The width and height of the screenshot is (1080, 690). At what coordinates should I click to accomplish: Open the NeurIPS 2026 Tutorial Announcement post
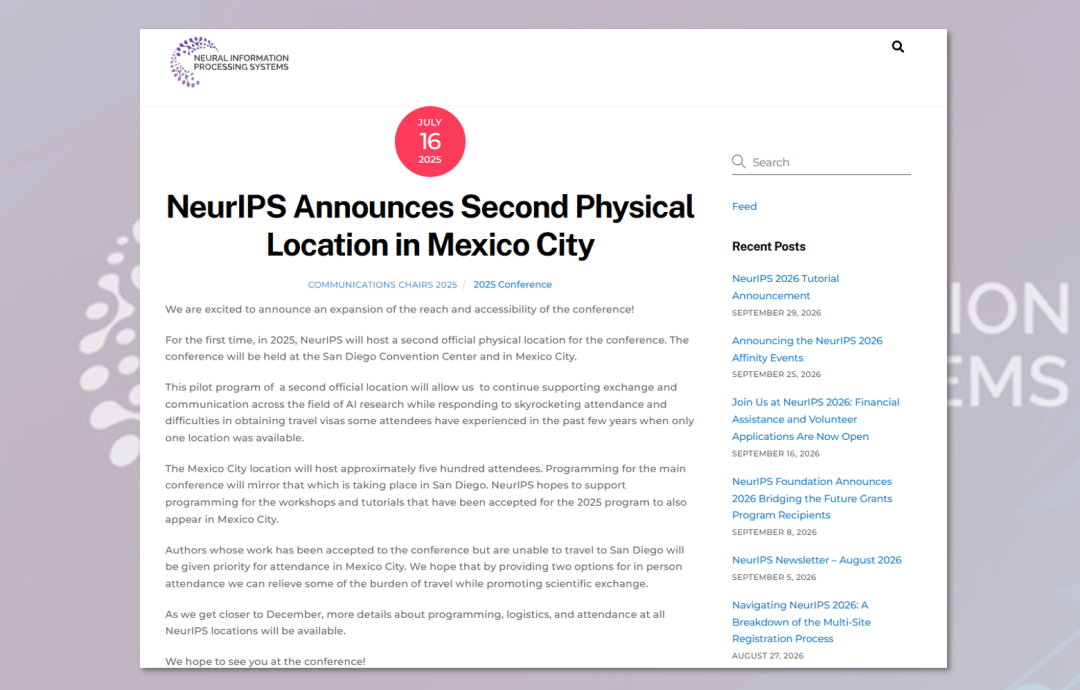(x=785, y=287)
